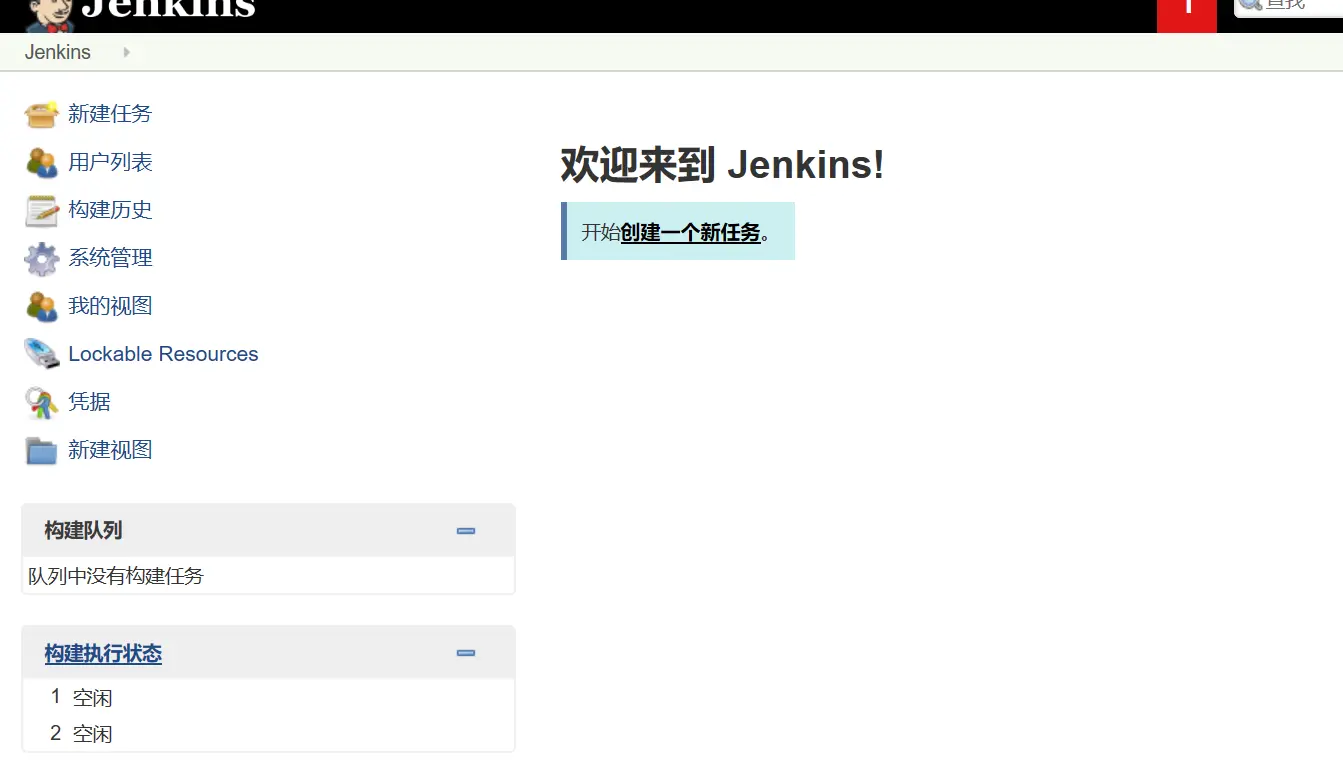
Task: Open 我的视图 link
Action: [x=110, y=306]
